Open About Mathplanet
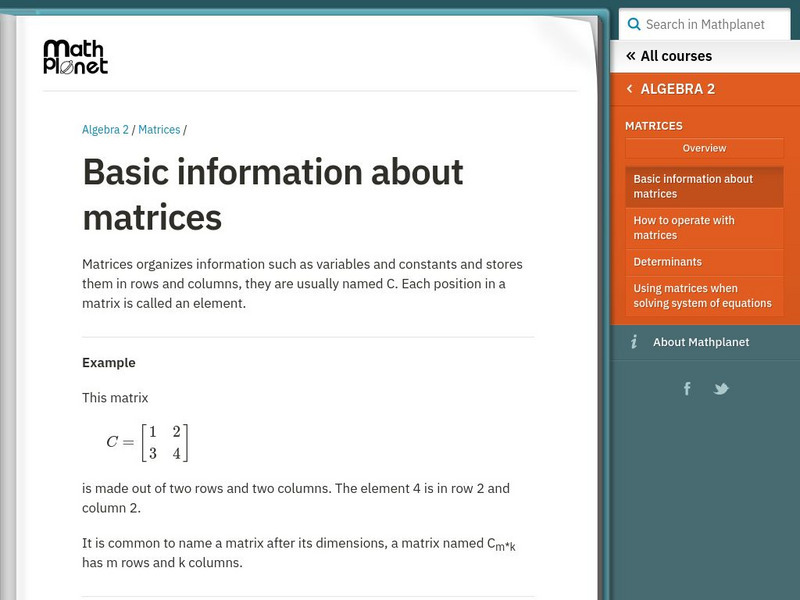The width and height of the screenshot is (800, 600). (701, 342)
